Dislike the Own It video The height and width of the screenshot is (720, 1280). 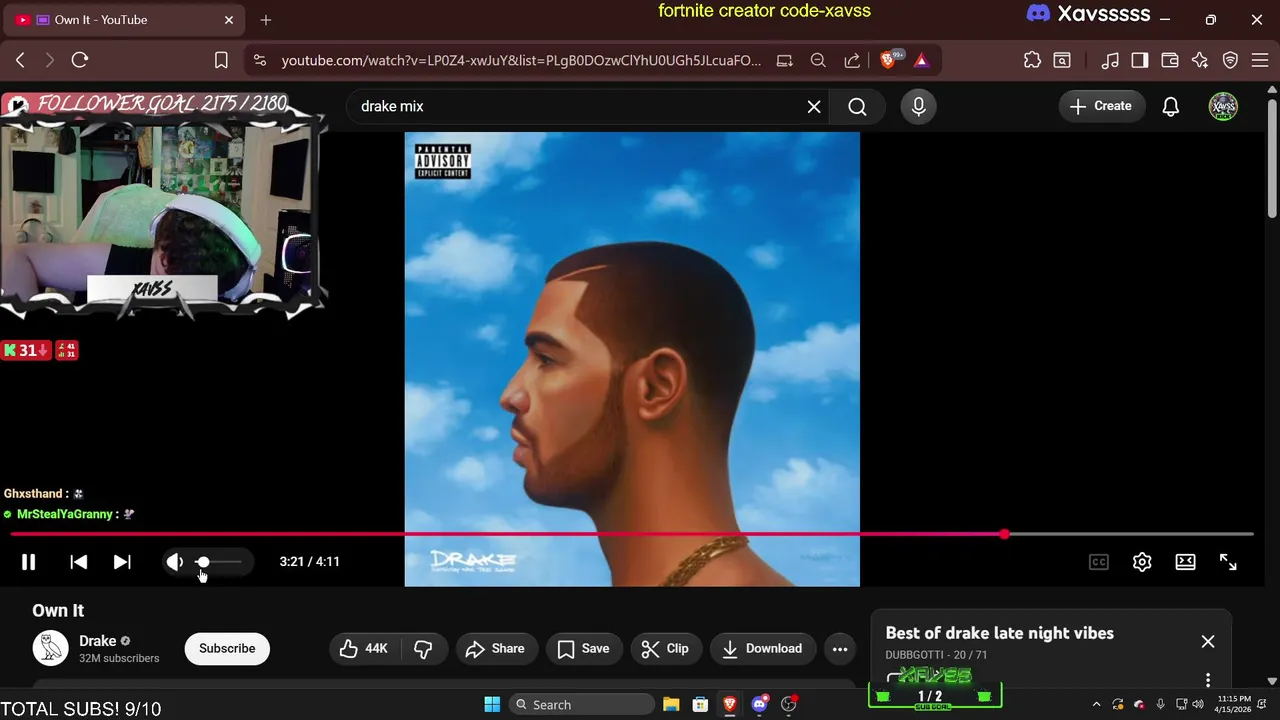tap(424, 649)
